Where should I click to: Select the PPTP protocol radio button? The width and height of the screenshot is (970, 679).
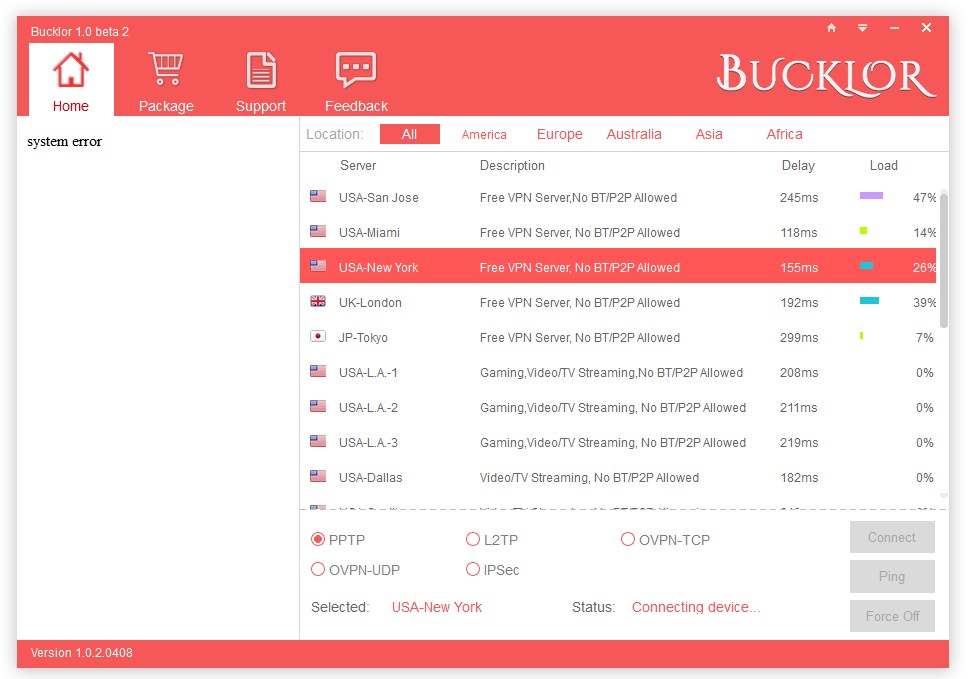[318, 539]
